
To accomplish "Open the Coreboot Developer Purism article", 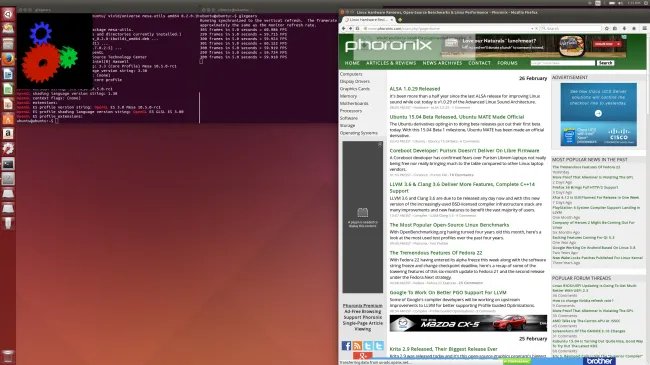I will (464, 151).
